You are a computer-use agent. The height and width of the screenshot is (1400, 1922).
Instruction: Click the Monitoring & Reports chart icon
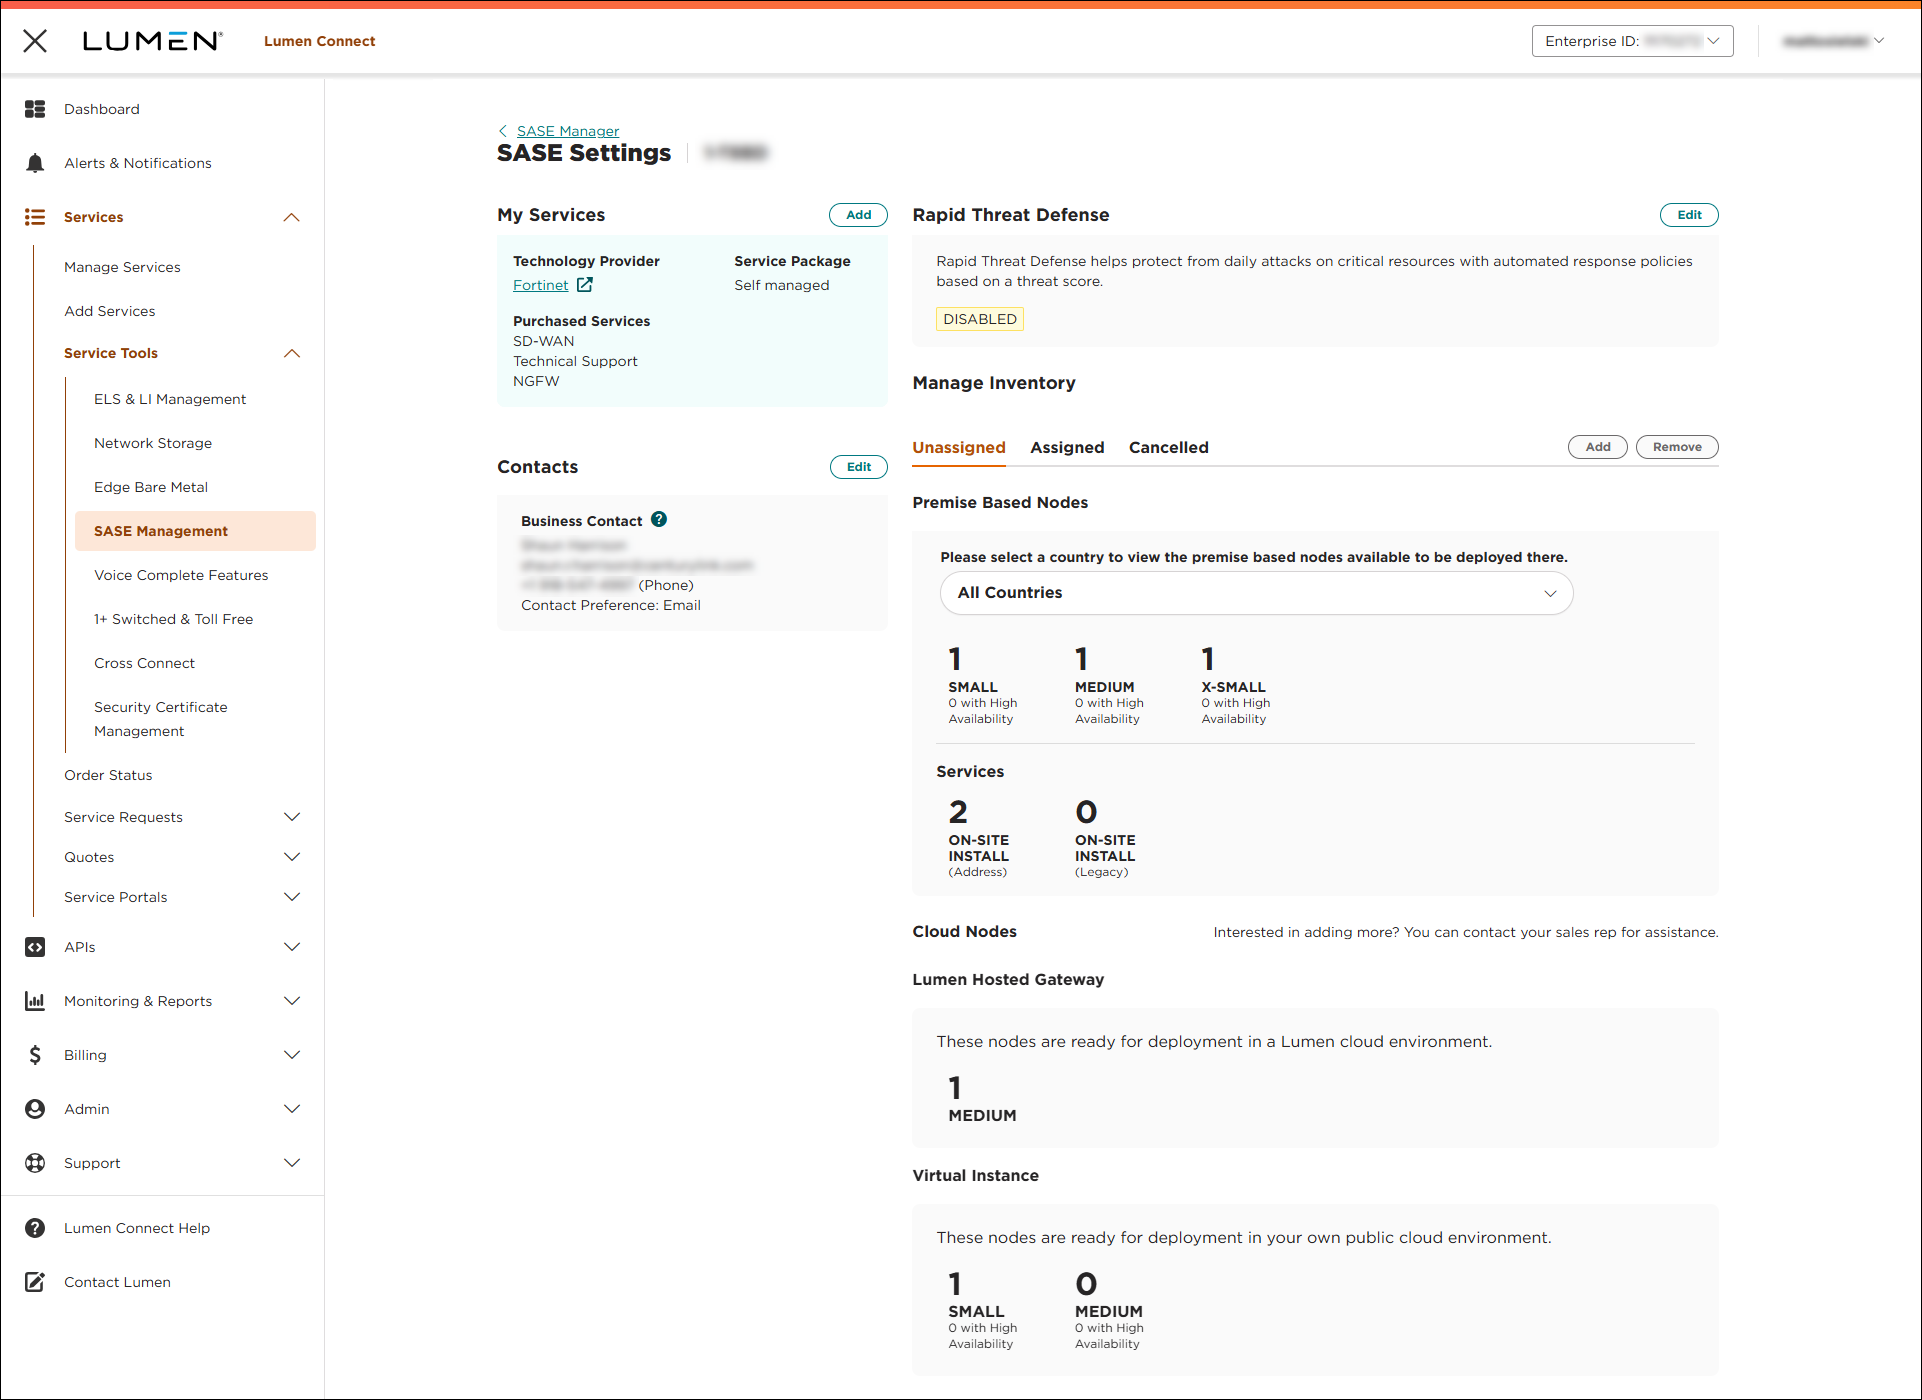(35, 1001)
